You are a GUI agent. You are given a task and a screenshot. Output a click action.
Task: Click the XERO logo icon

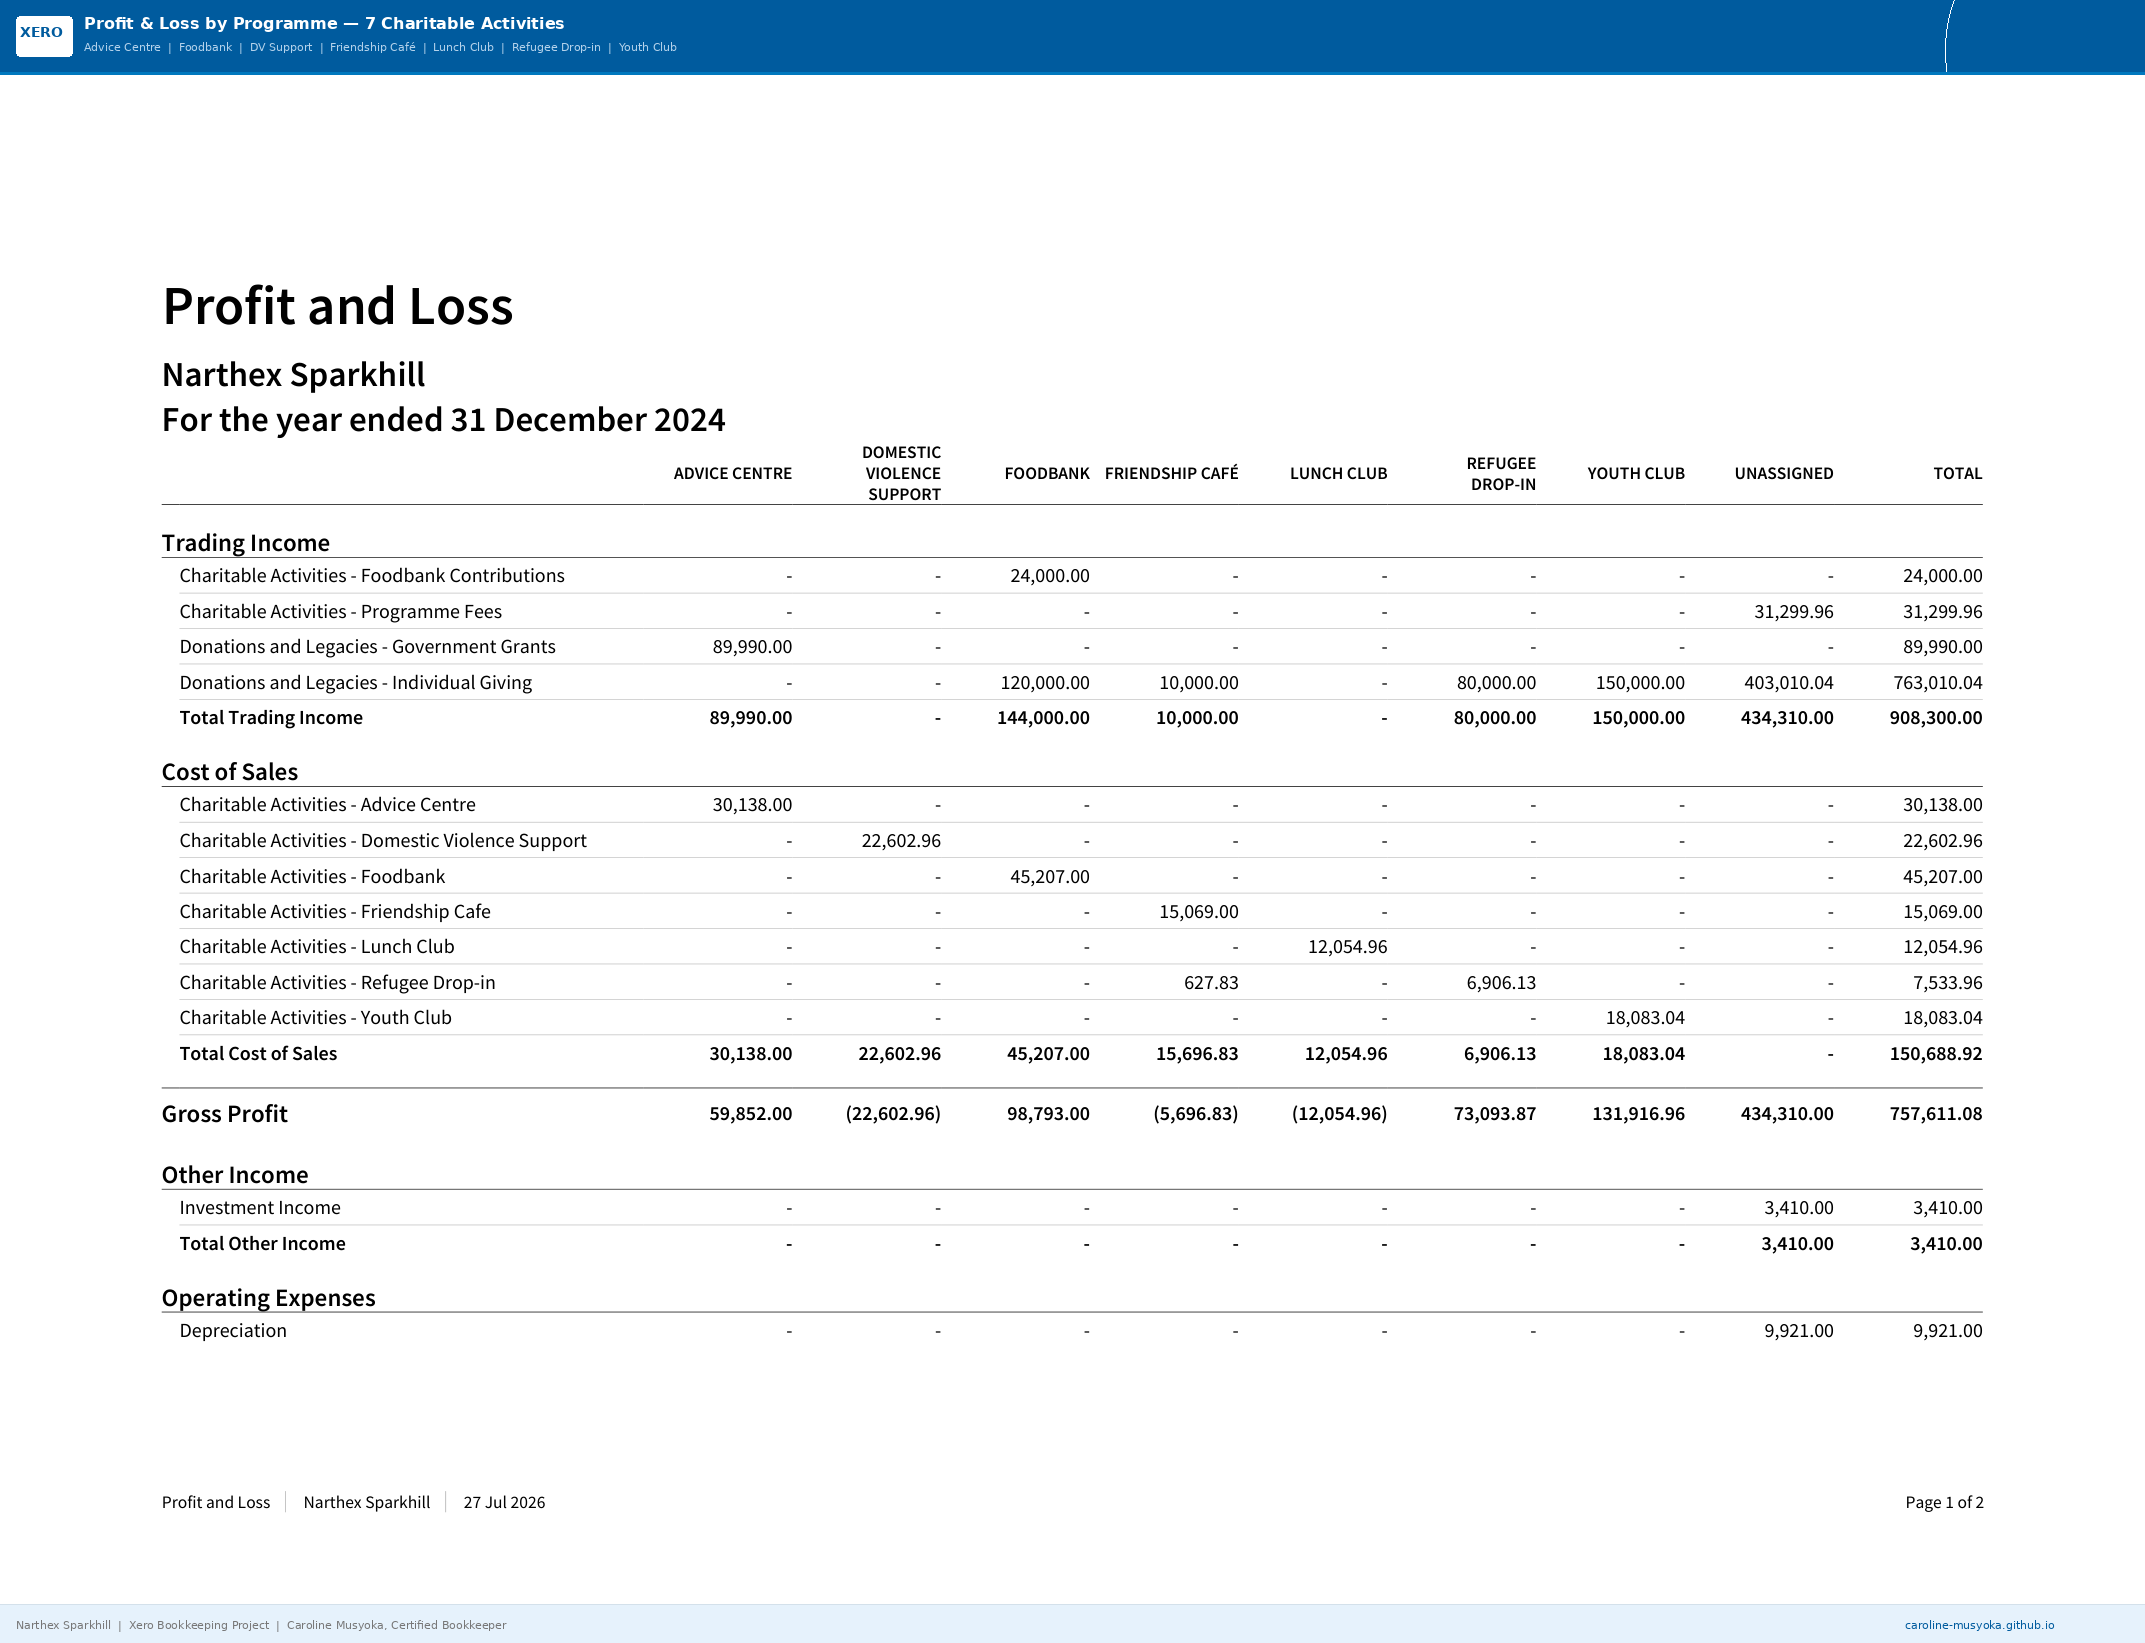click(x=44, y=35)
